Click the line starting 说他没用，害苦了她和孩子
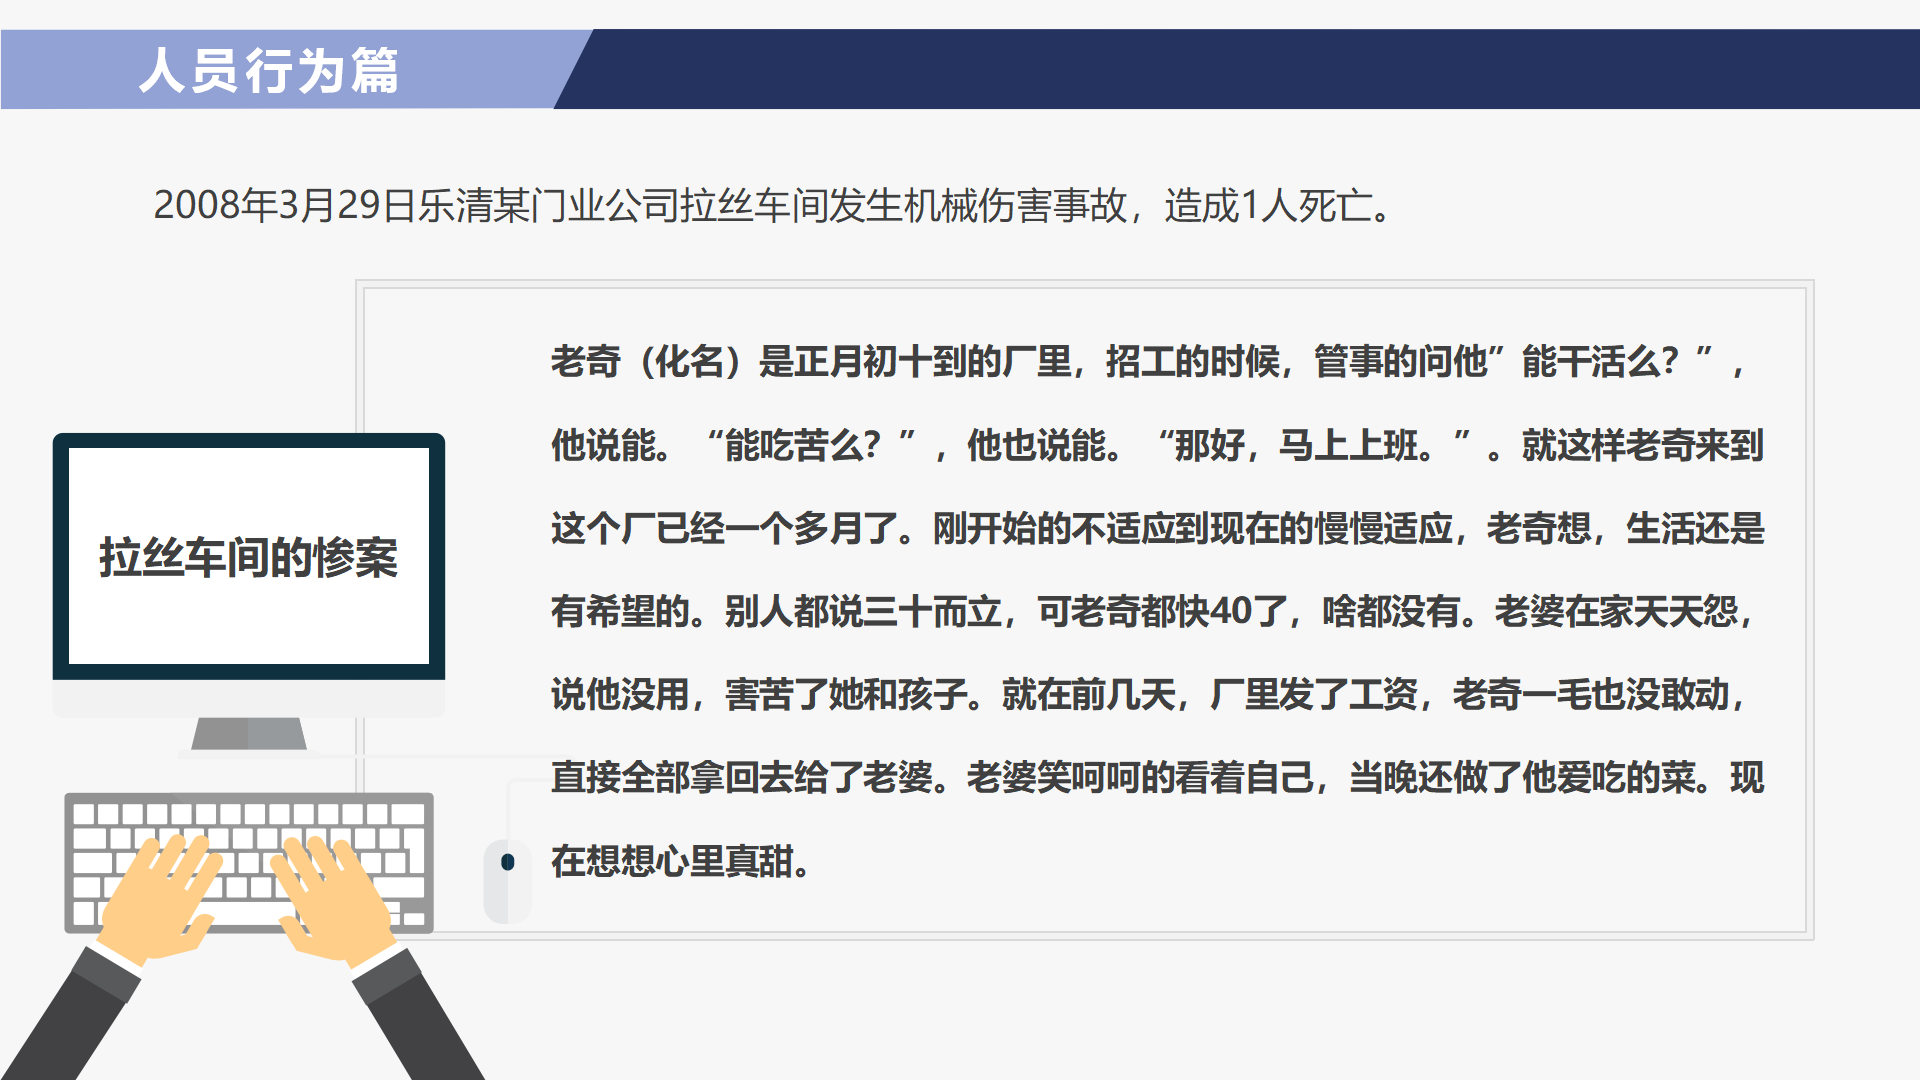This screenshot has width=1920, height=1080. click(x=1150, y=694)
